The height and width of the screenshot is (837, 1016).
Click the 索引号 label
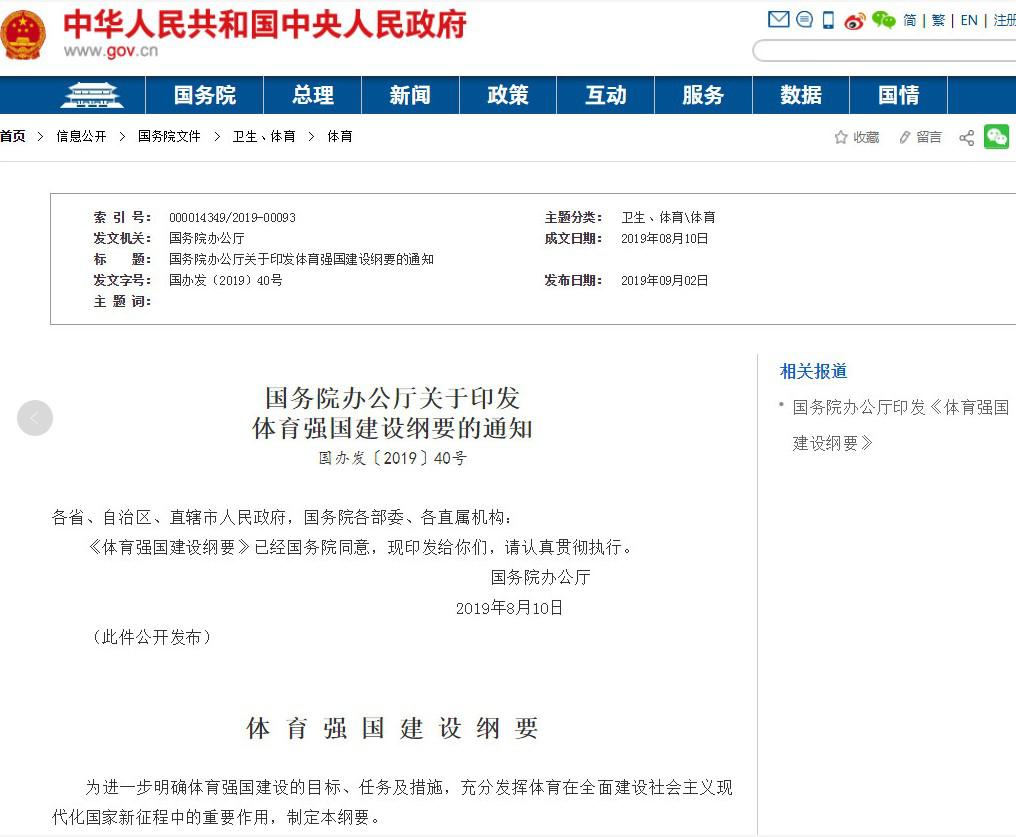point(122,218)
